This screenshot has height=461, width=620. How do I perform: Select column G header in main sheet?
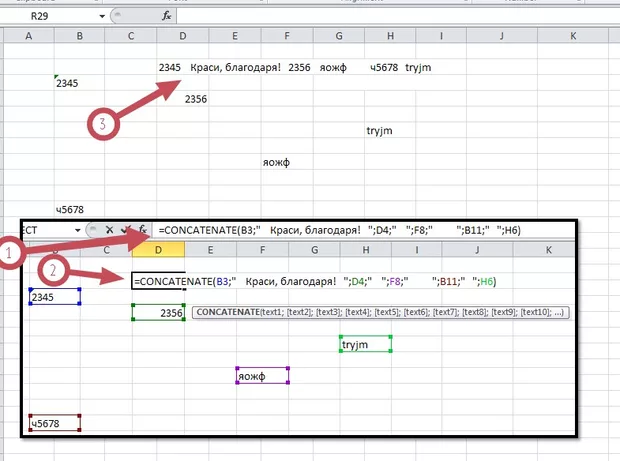pyautogui.click(x=339, y=36)
